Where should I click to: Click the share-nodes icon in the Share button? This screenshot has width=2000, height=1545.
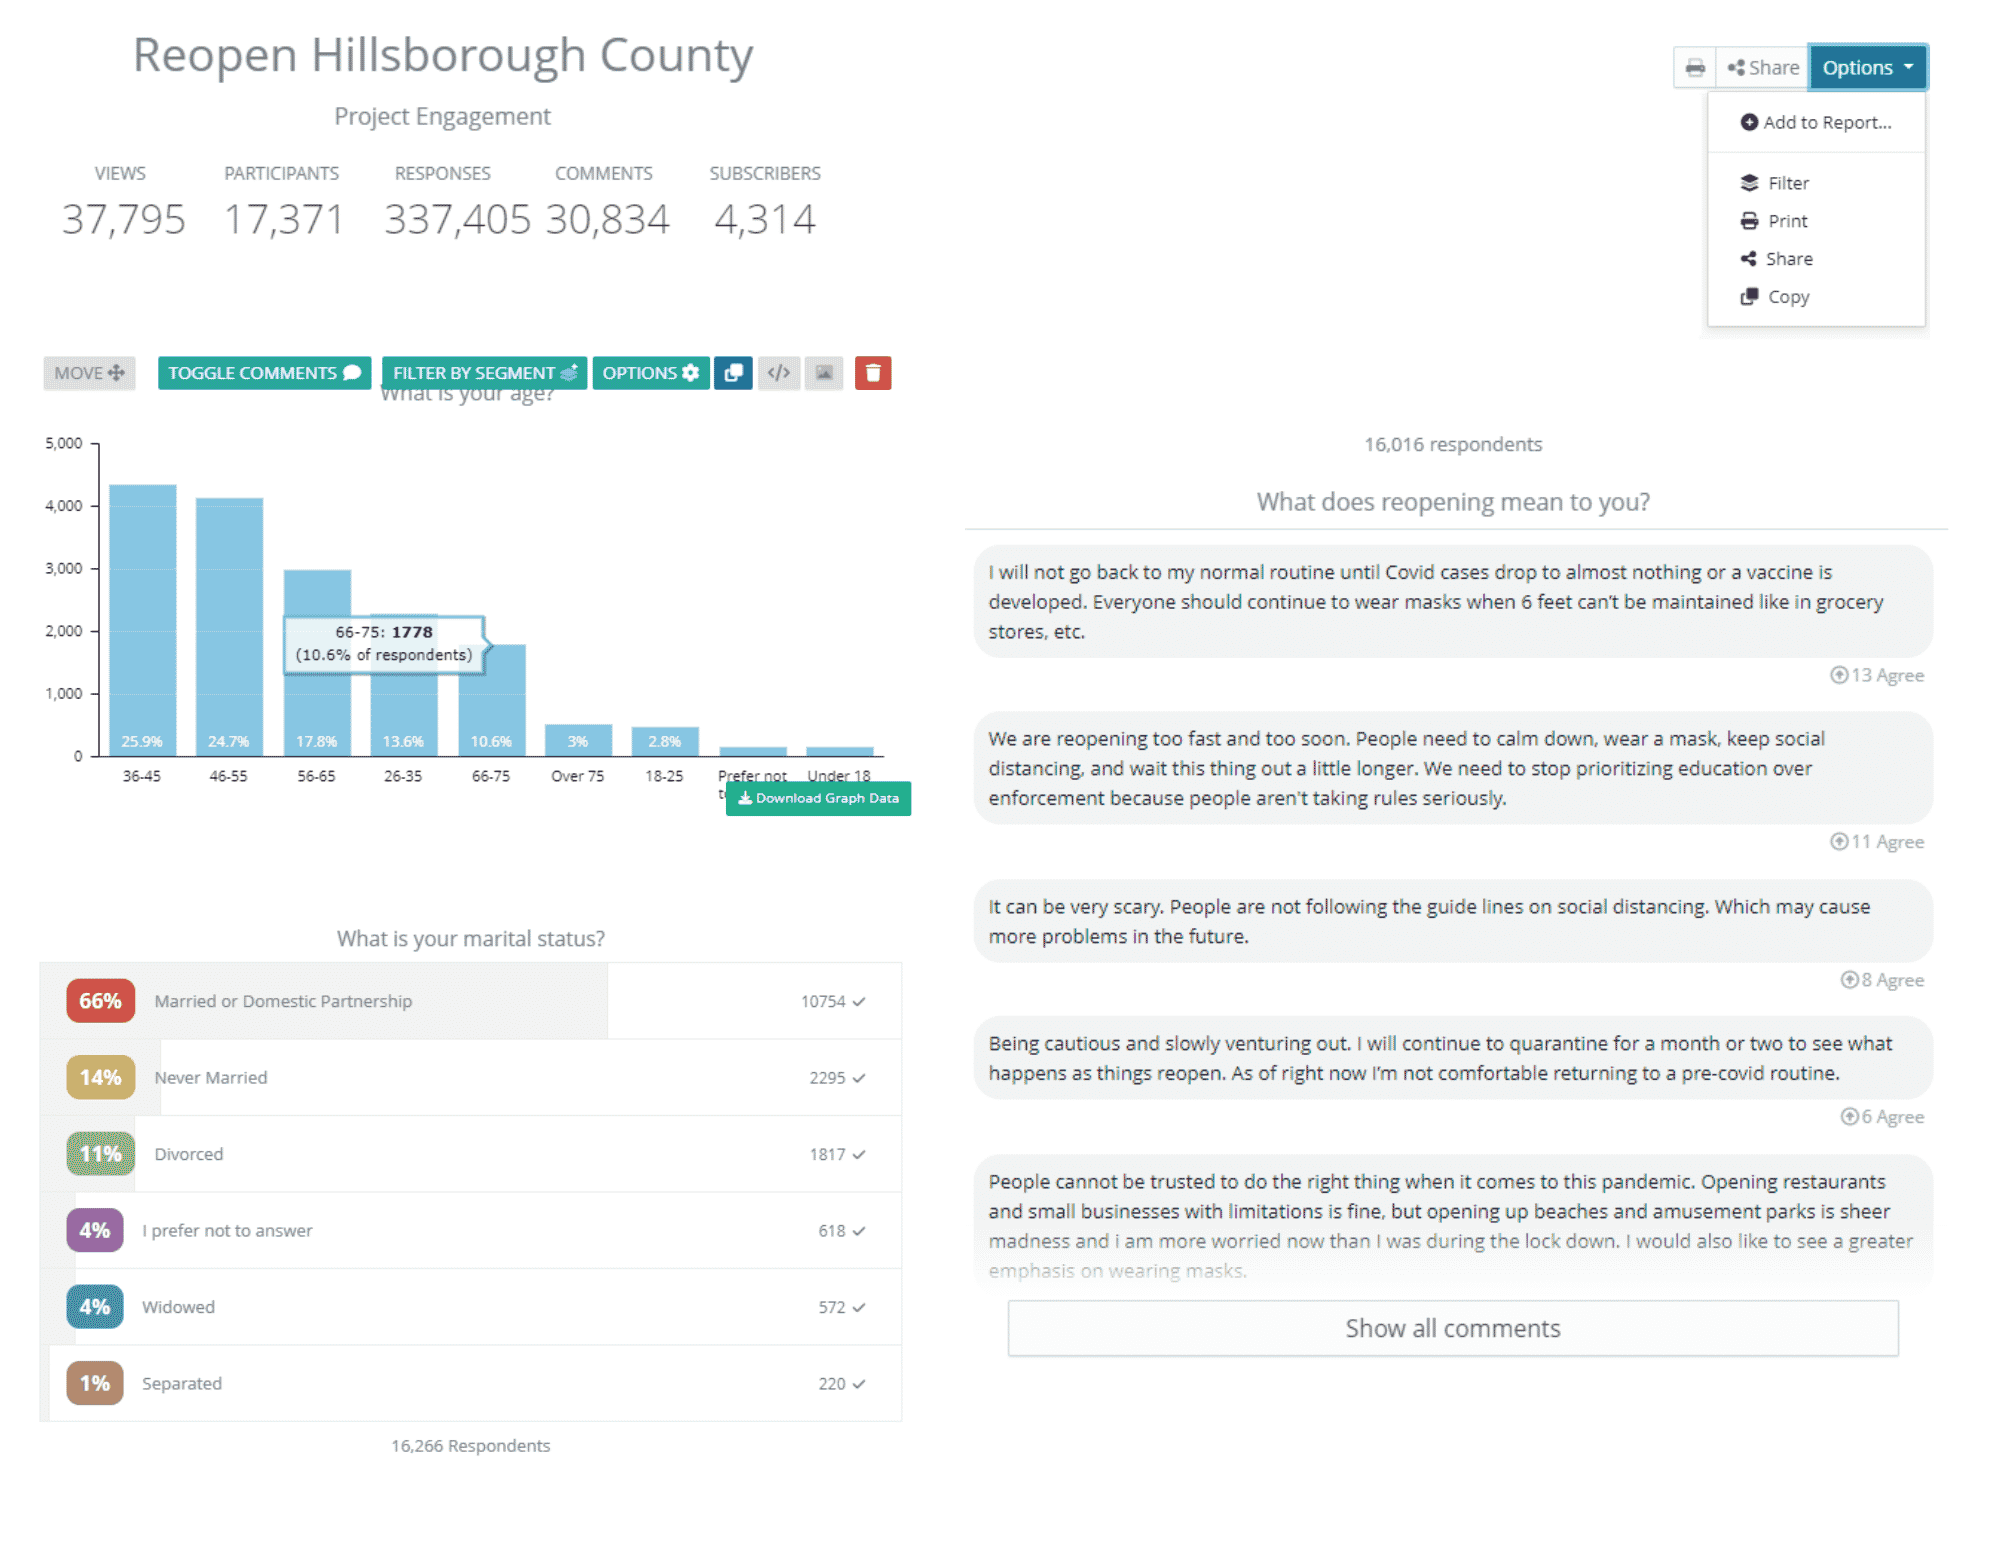(x=1737, y=67)
